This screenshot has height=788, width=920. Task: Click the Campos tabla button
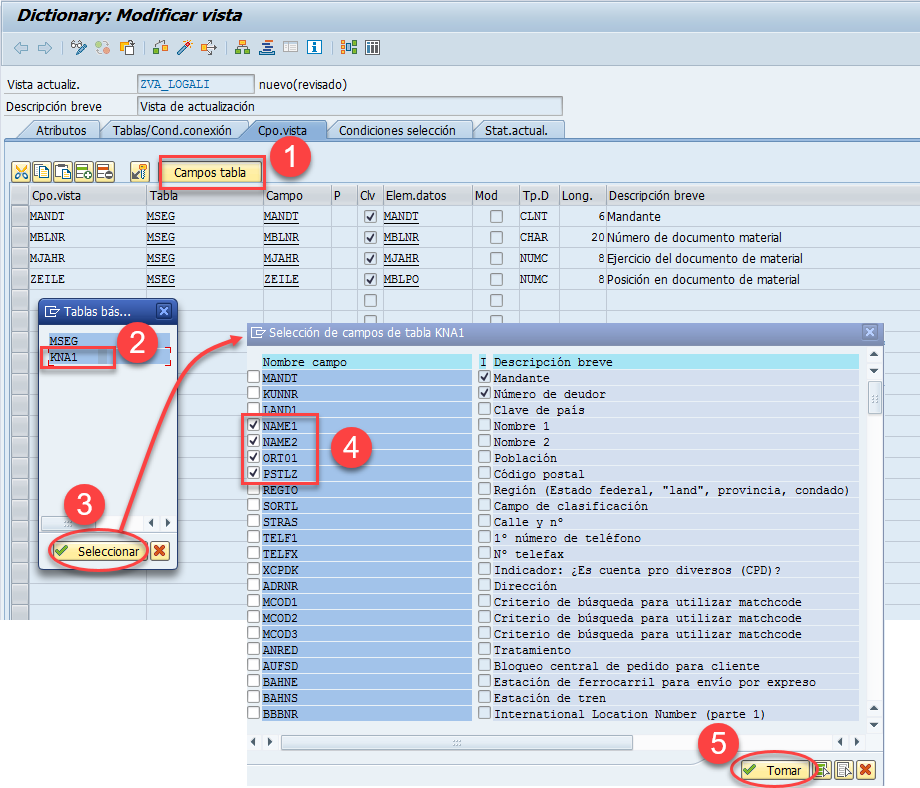(x=210, y=173)
